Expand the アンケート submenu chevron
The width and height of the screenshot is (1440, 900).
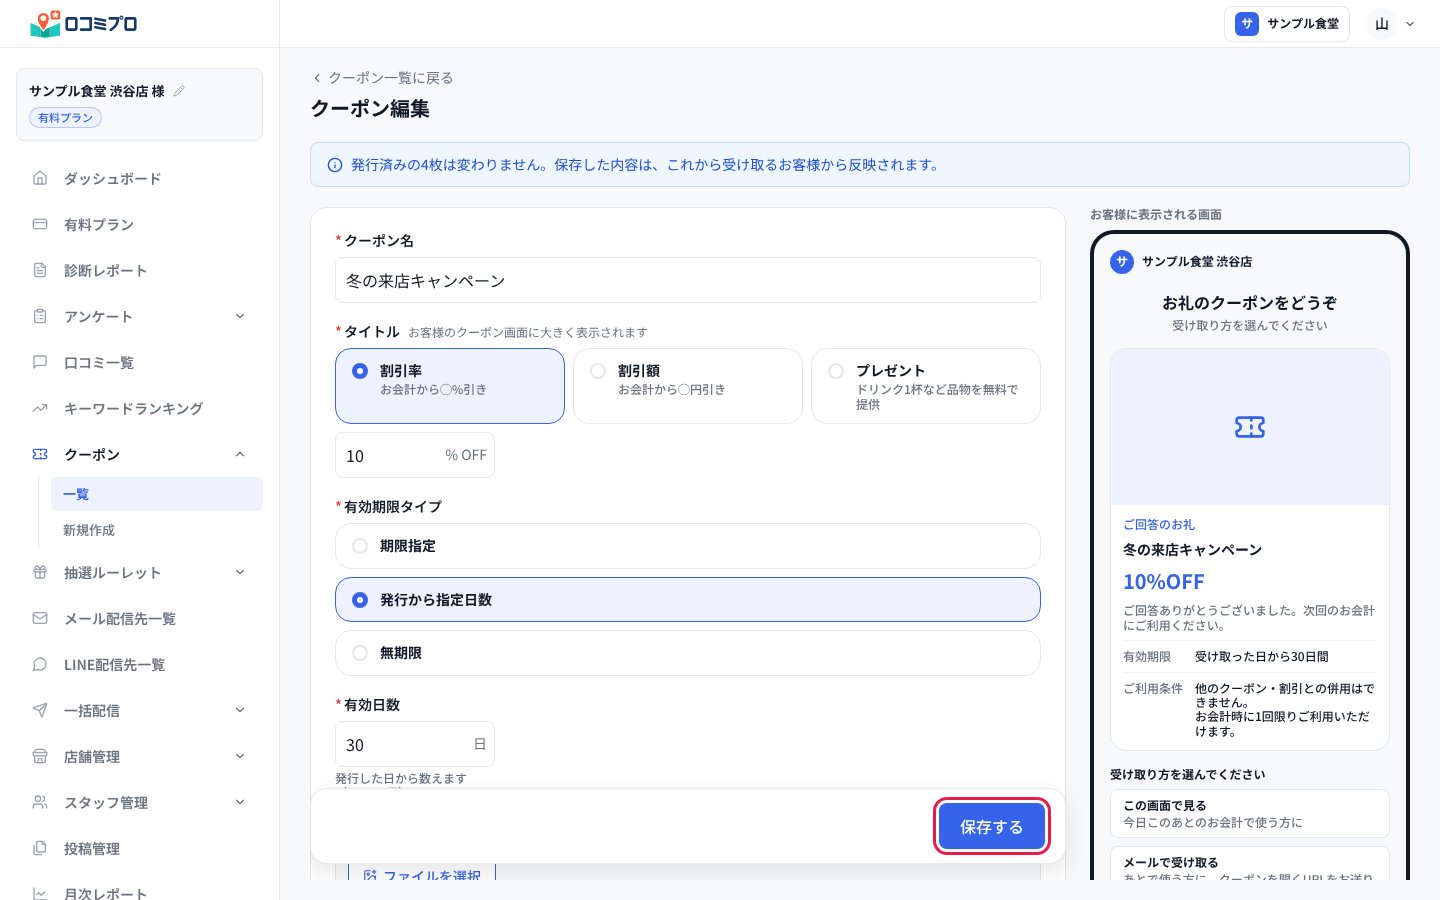pyautogui.click(x=240, y=316)
